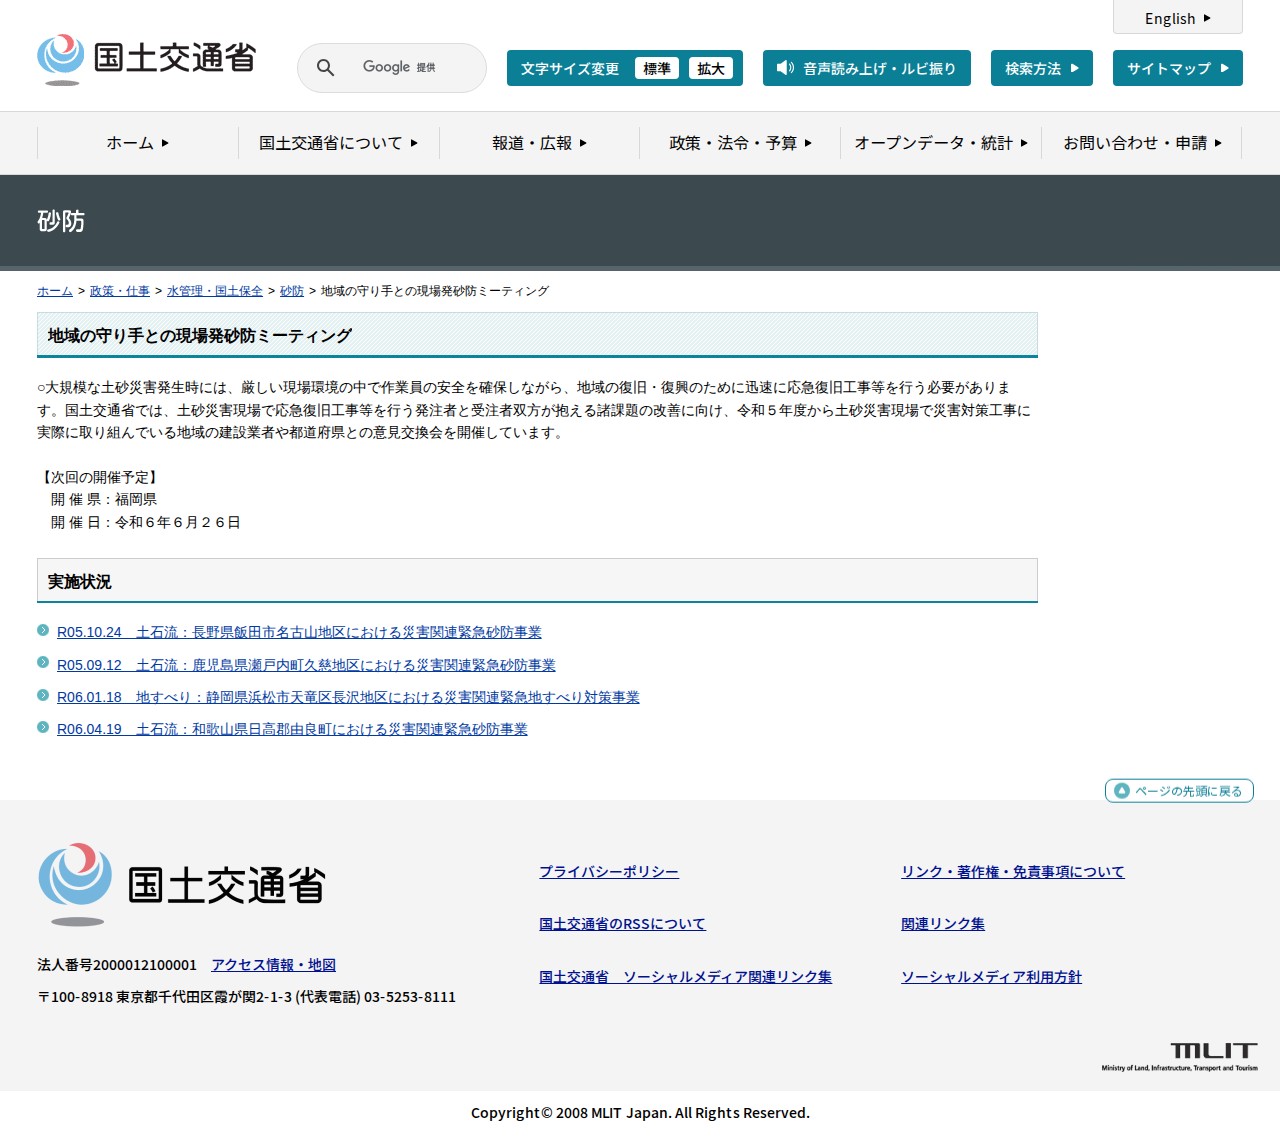Open the R06.01.18 静岡県浜松市 地すべり link
The height and width of the screenshot is (1142, 1280).
[348, 697]
